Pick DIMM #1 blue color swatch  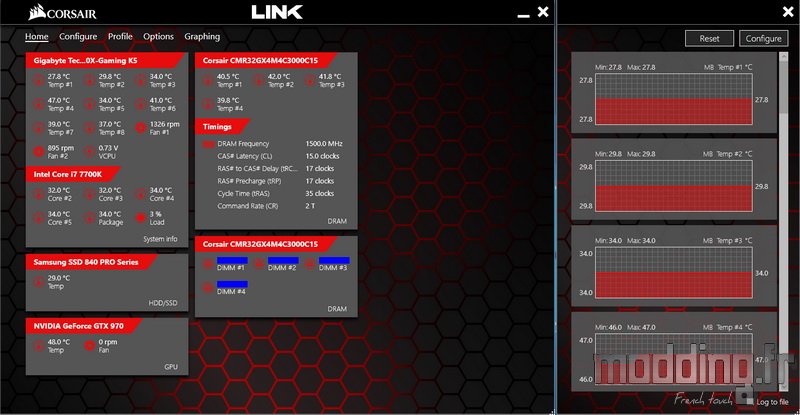[232, 260]
